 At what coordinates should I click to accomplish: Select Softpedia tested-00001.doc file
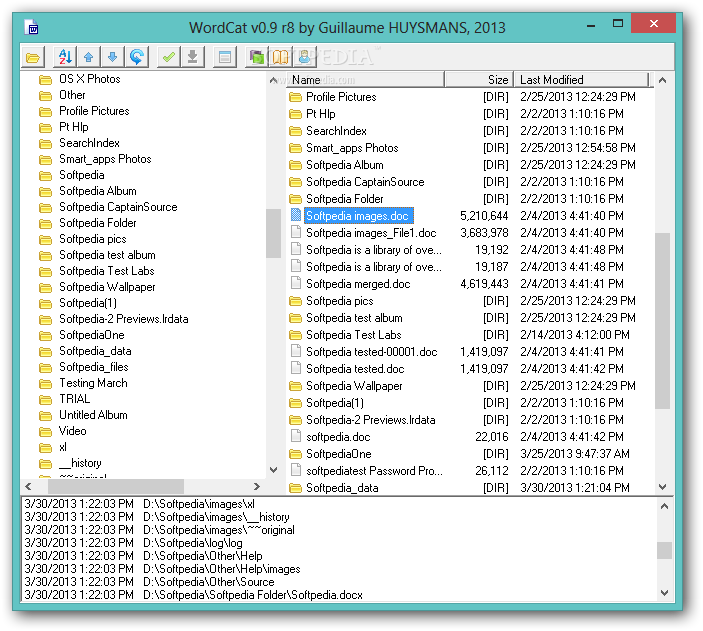[470, 352]
